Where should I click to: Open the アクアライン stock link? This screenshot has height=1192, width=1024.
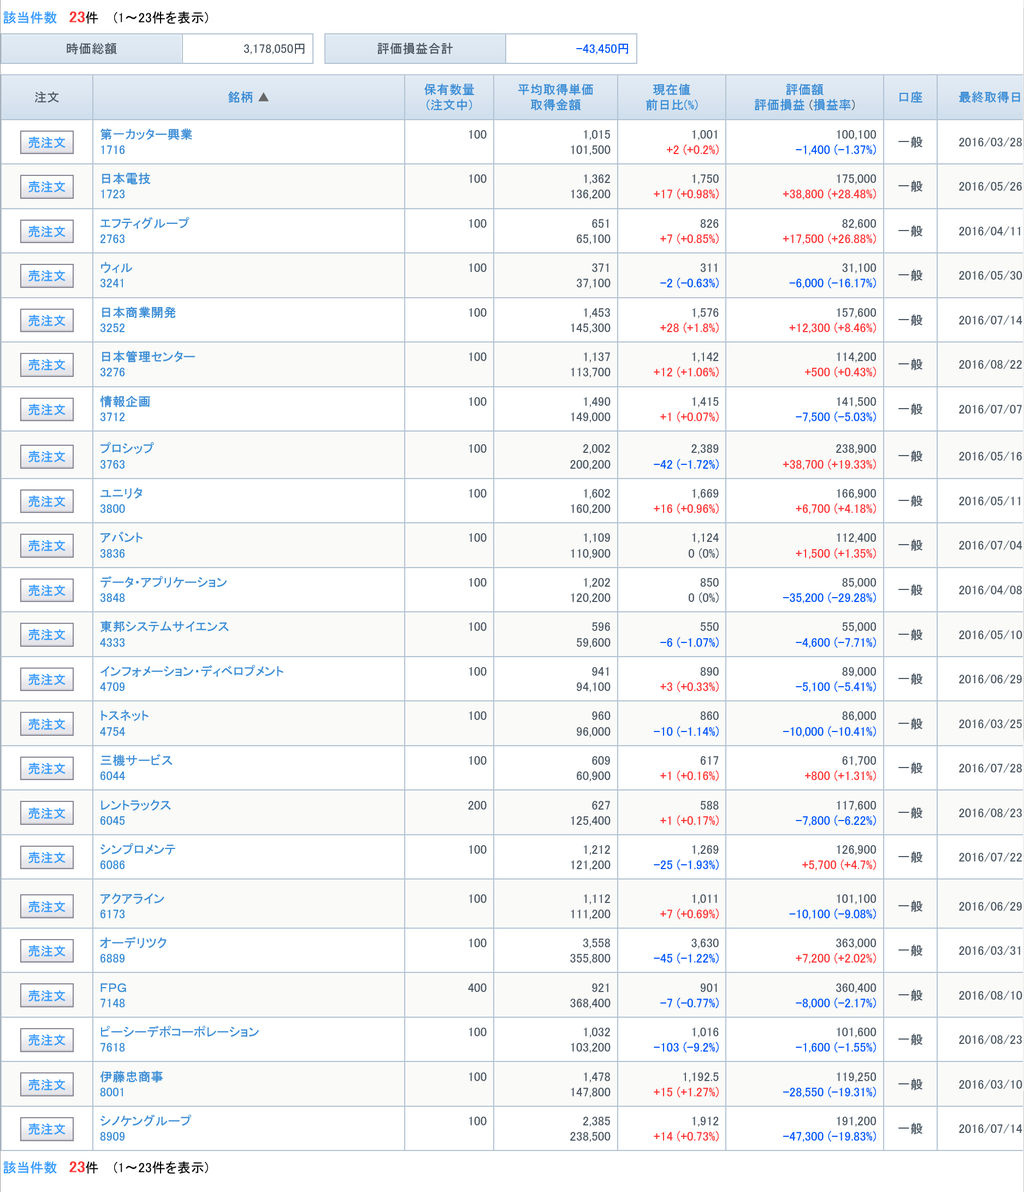[x=132, y=899]
